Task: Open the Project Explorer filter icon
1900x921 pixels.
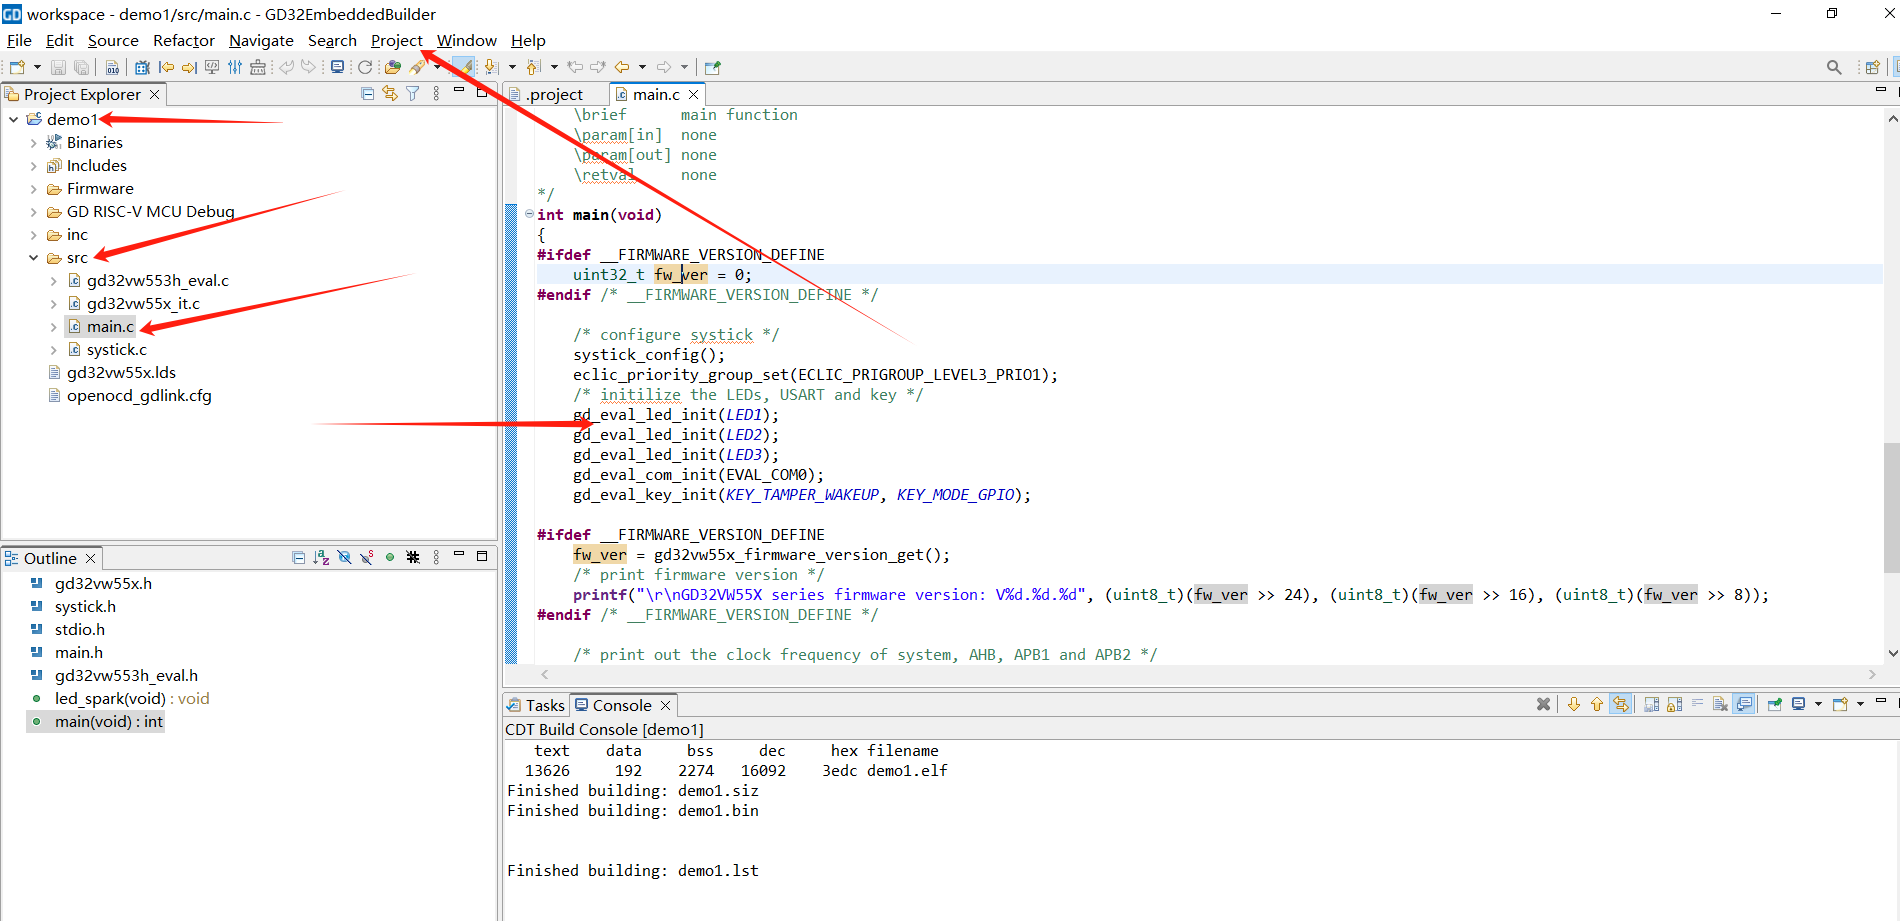Action: 412,94
